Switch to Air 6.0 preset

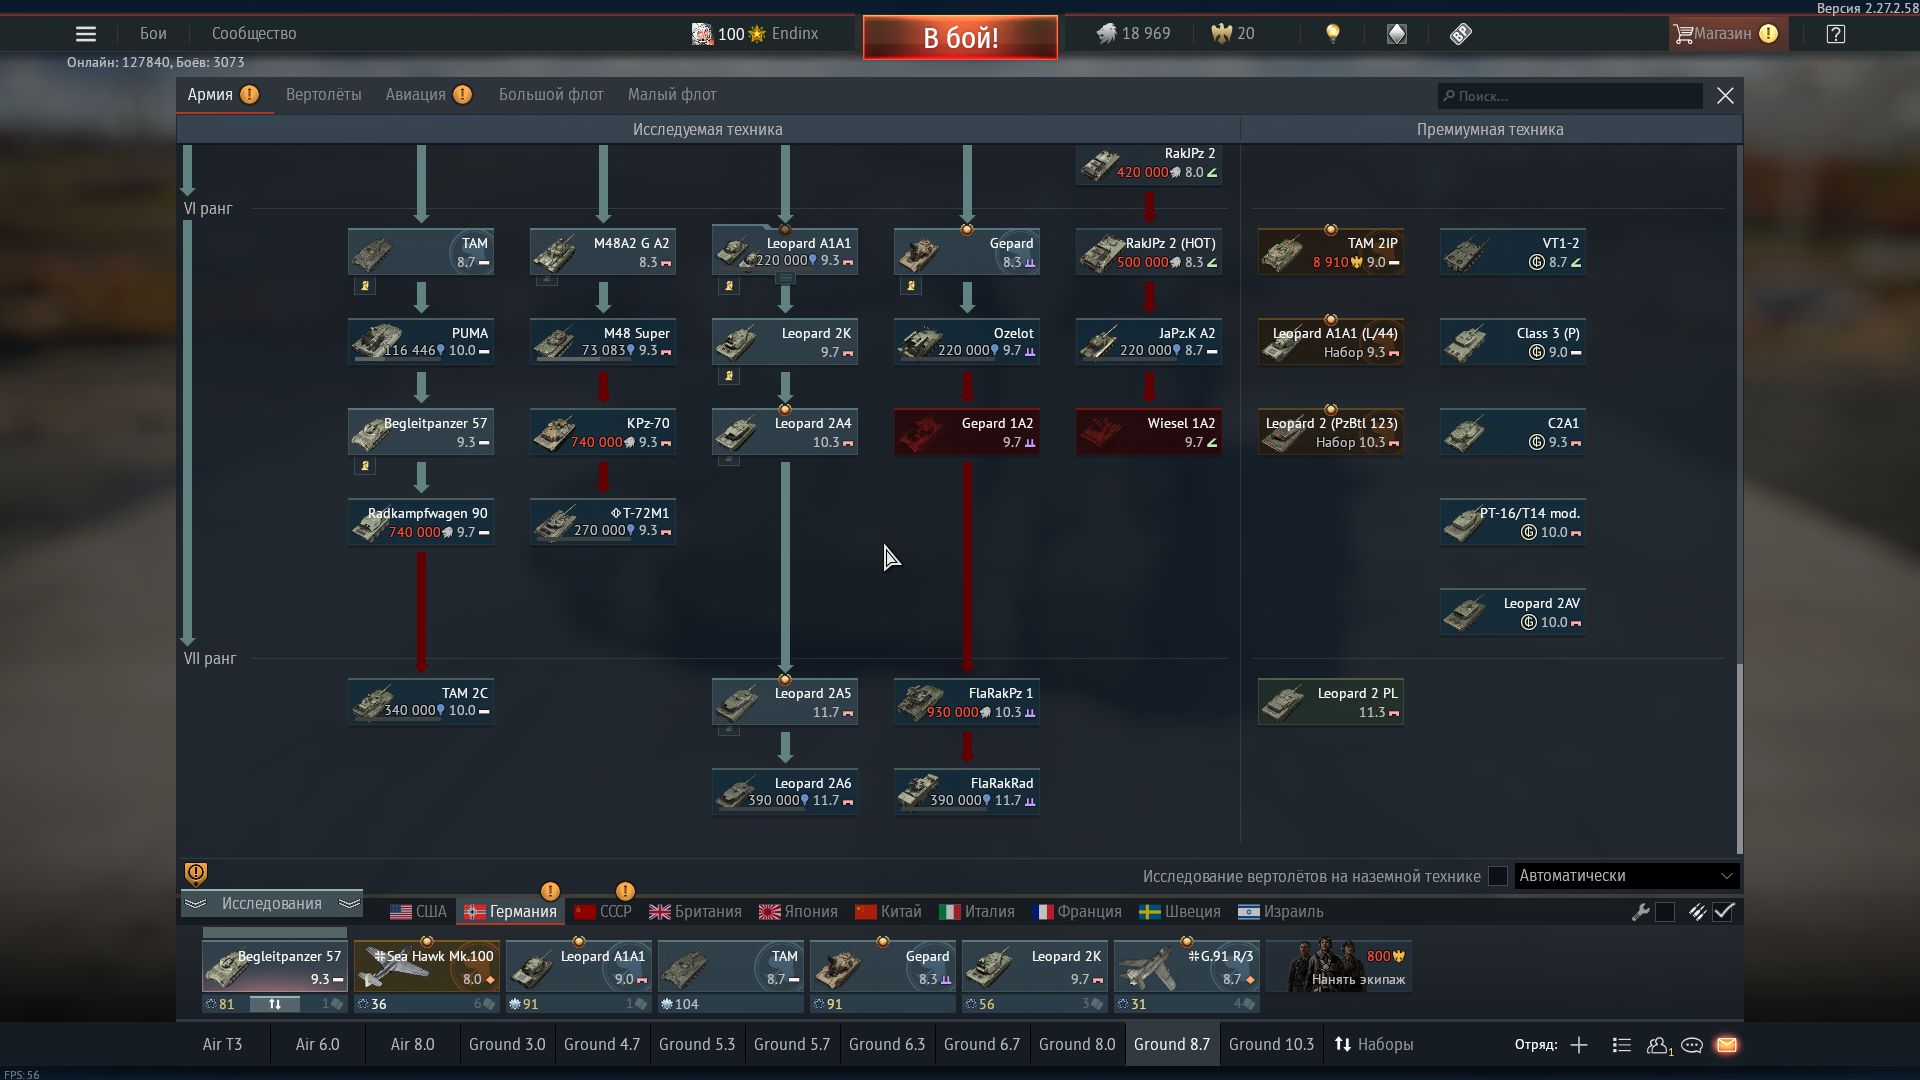[318, 1045]
